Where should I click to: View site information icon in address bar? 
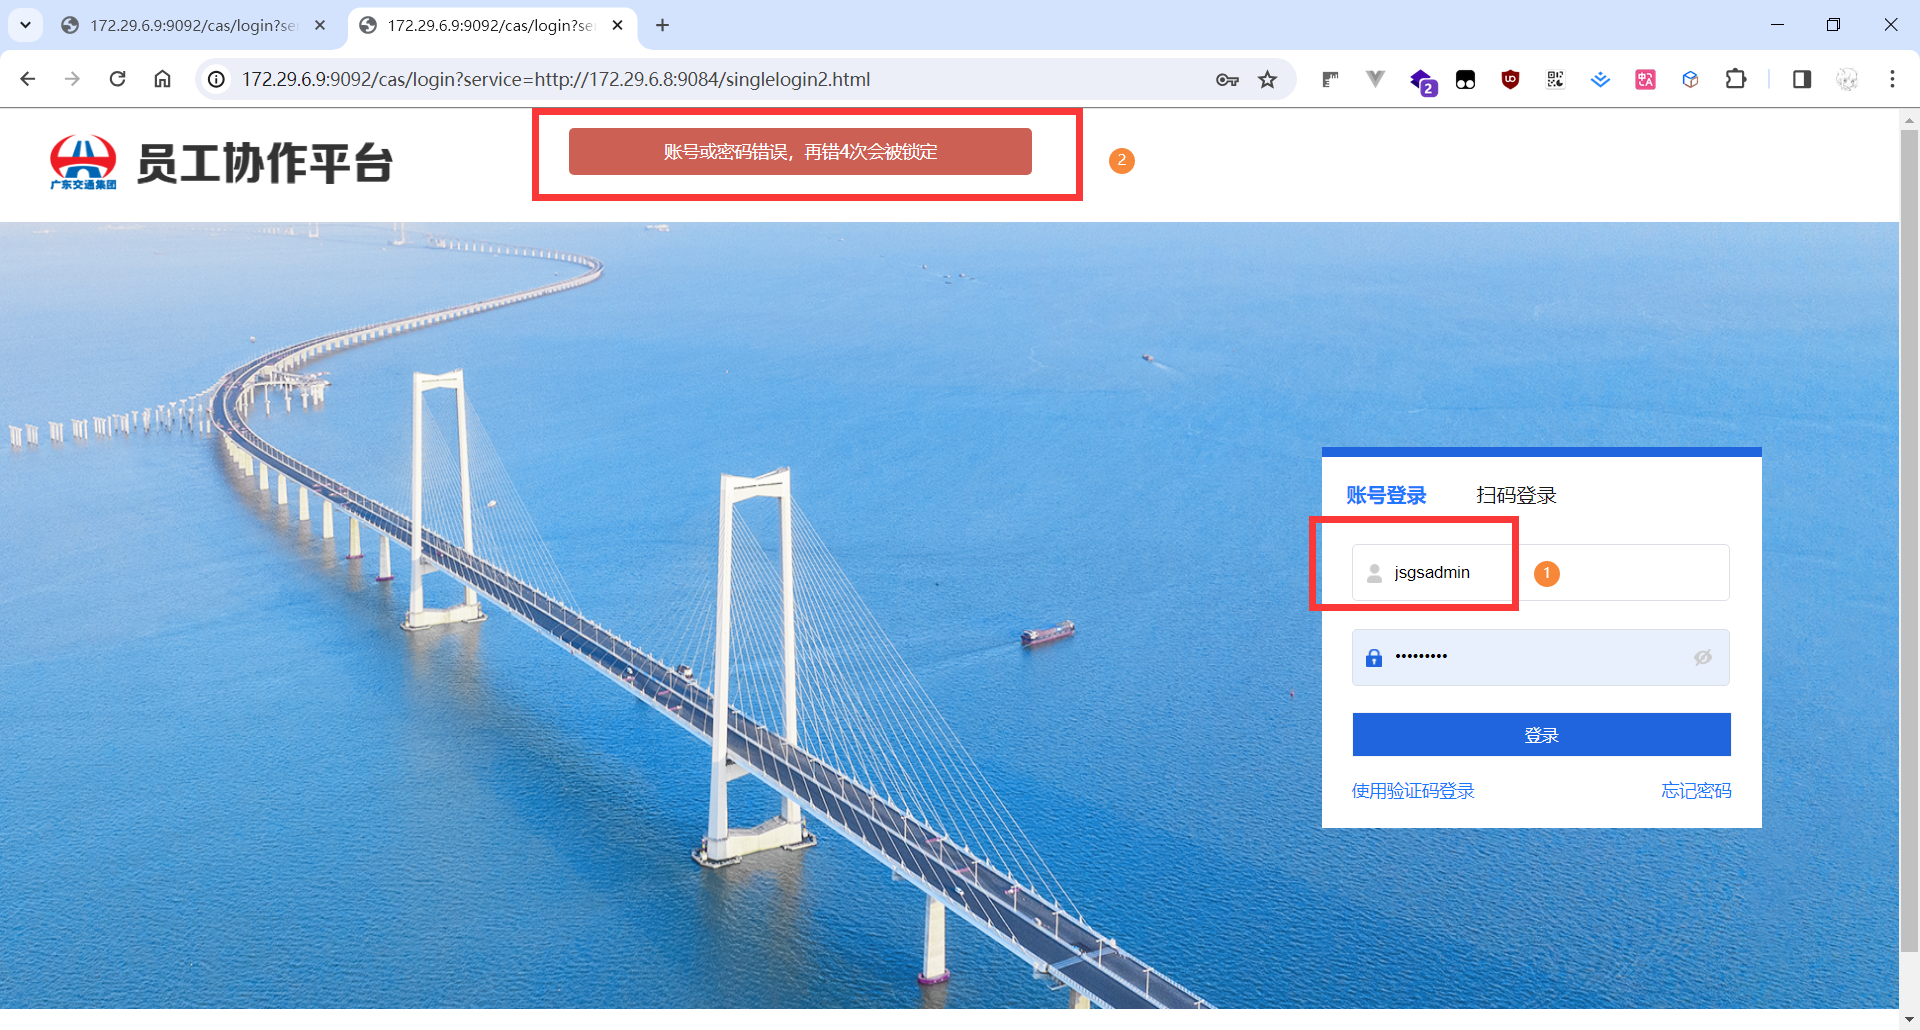pyautogui.click(x=216, y=79)
